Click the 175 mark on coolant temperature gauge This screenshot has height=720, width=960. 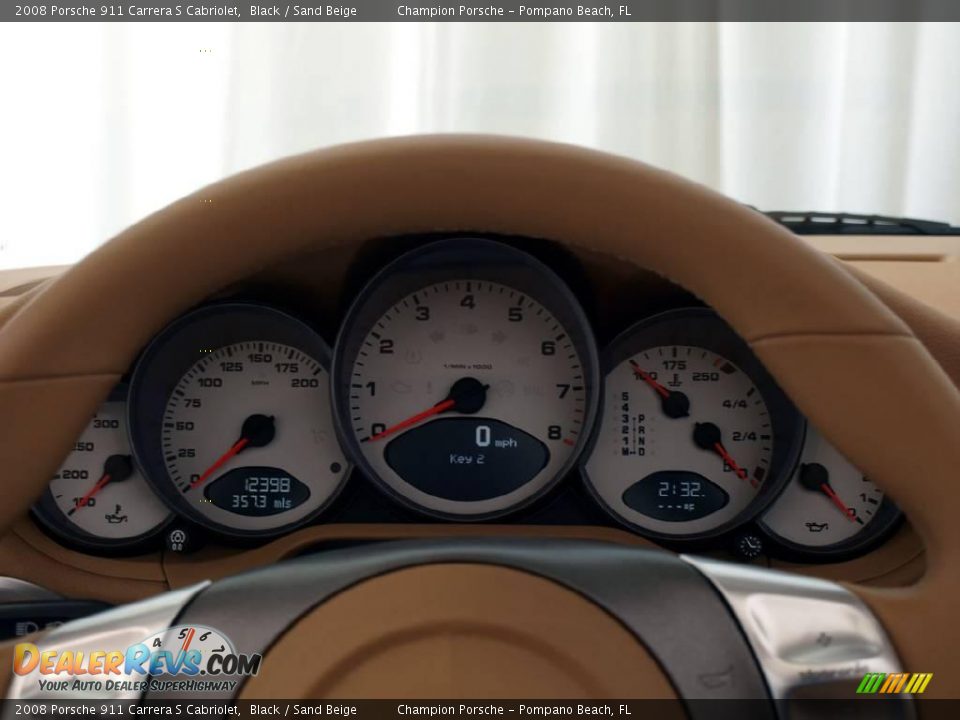(x=673, y=365)
